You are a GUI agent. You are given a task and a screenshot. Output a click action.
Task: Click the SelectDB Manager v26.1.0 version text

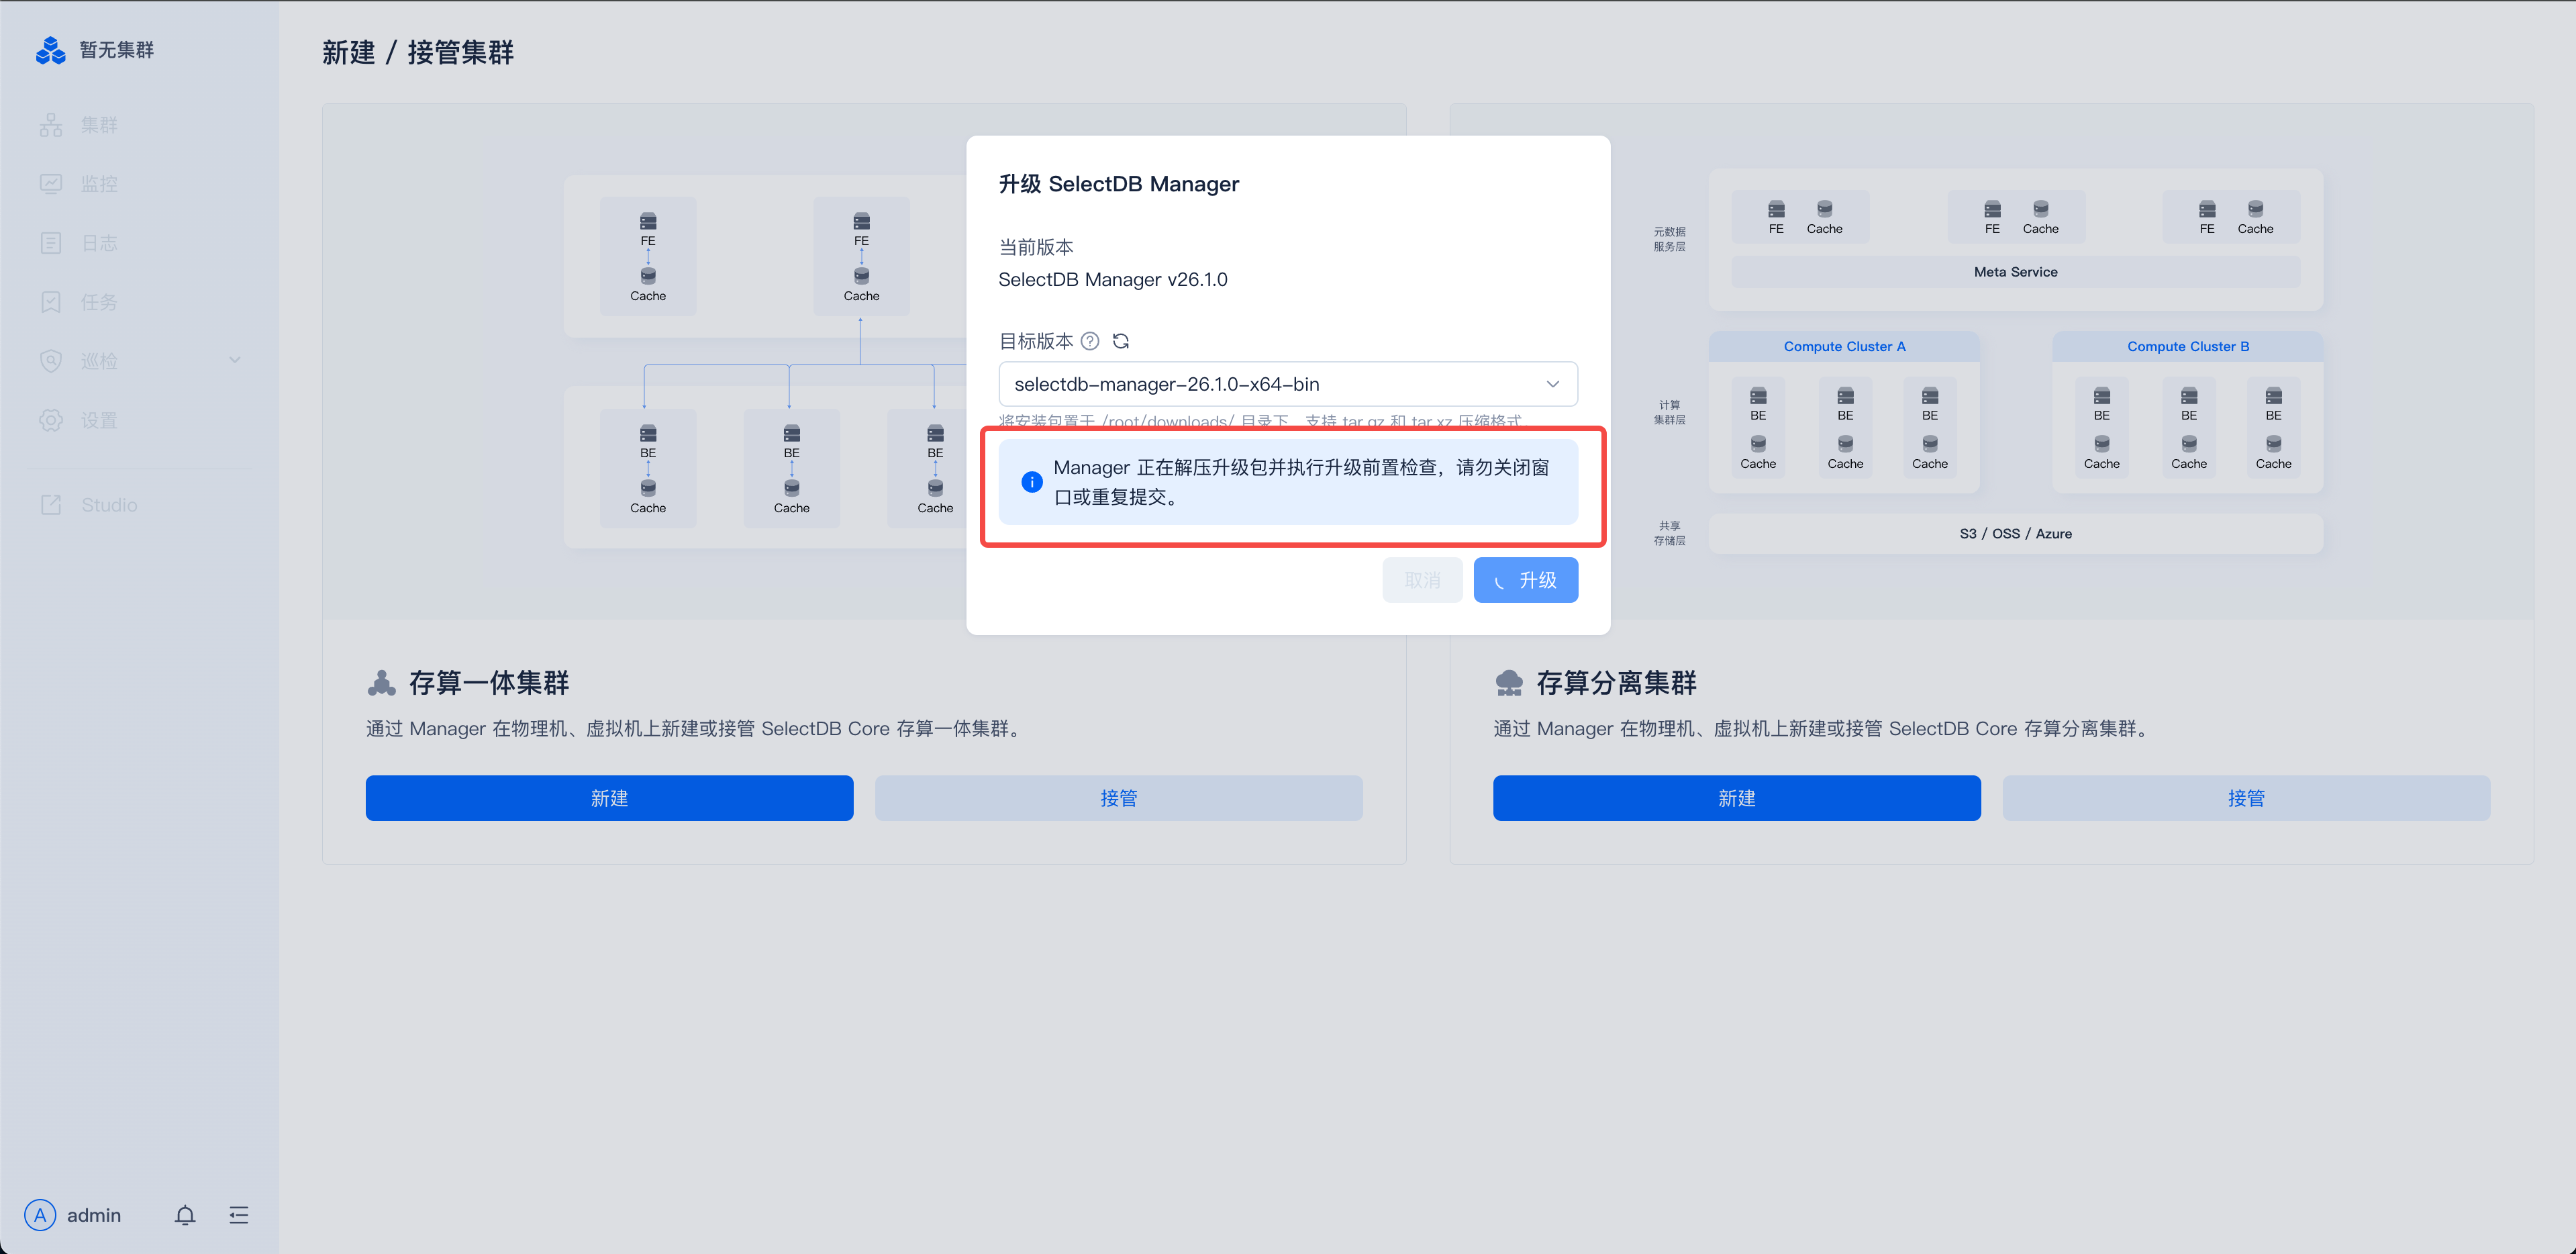click(1112, 280)
